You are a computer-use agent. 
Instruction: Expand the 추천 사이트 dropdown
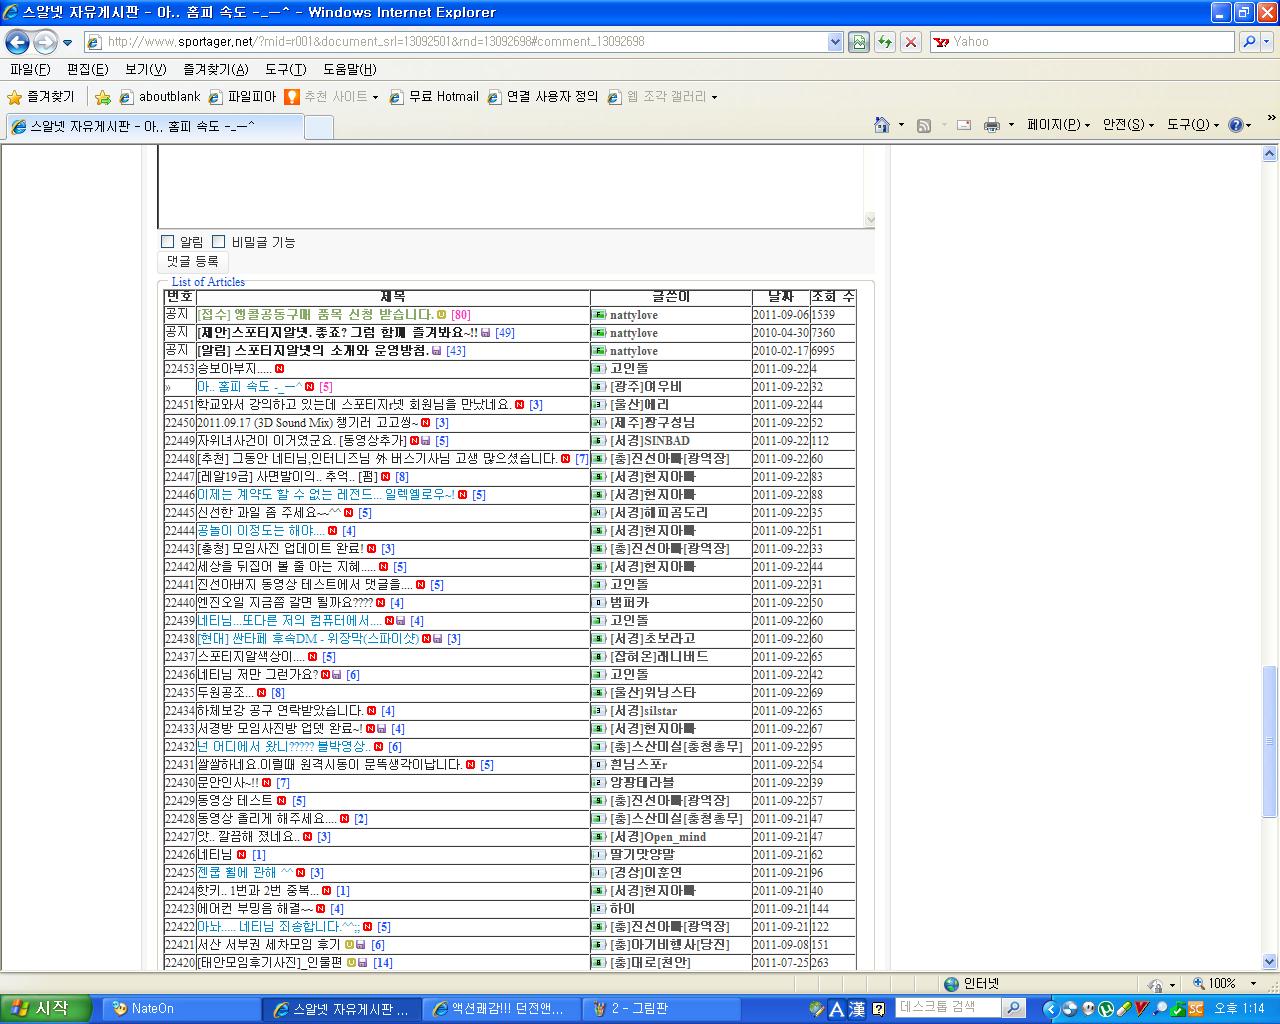coord(375,98)
